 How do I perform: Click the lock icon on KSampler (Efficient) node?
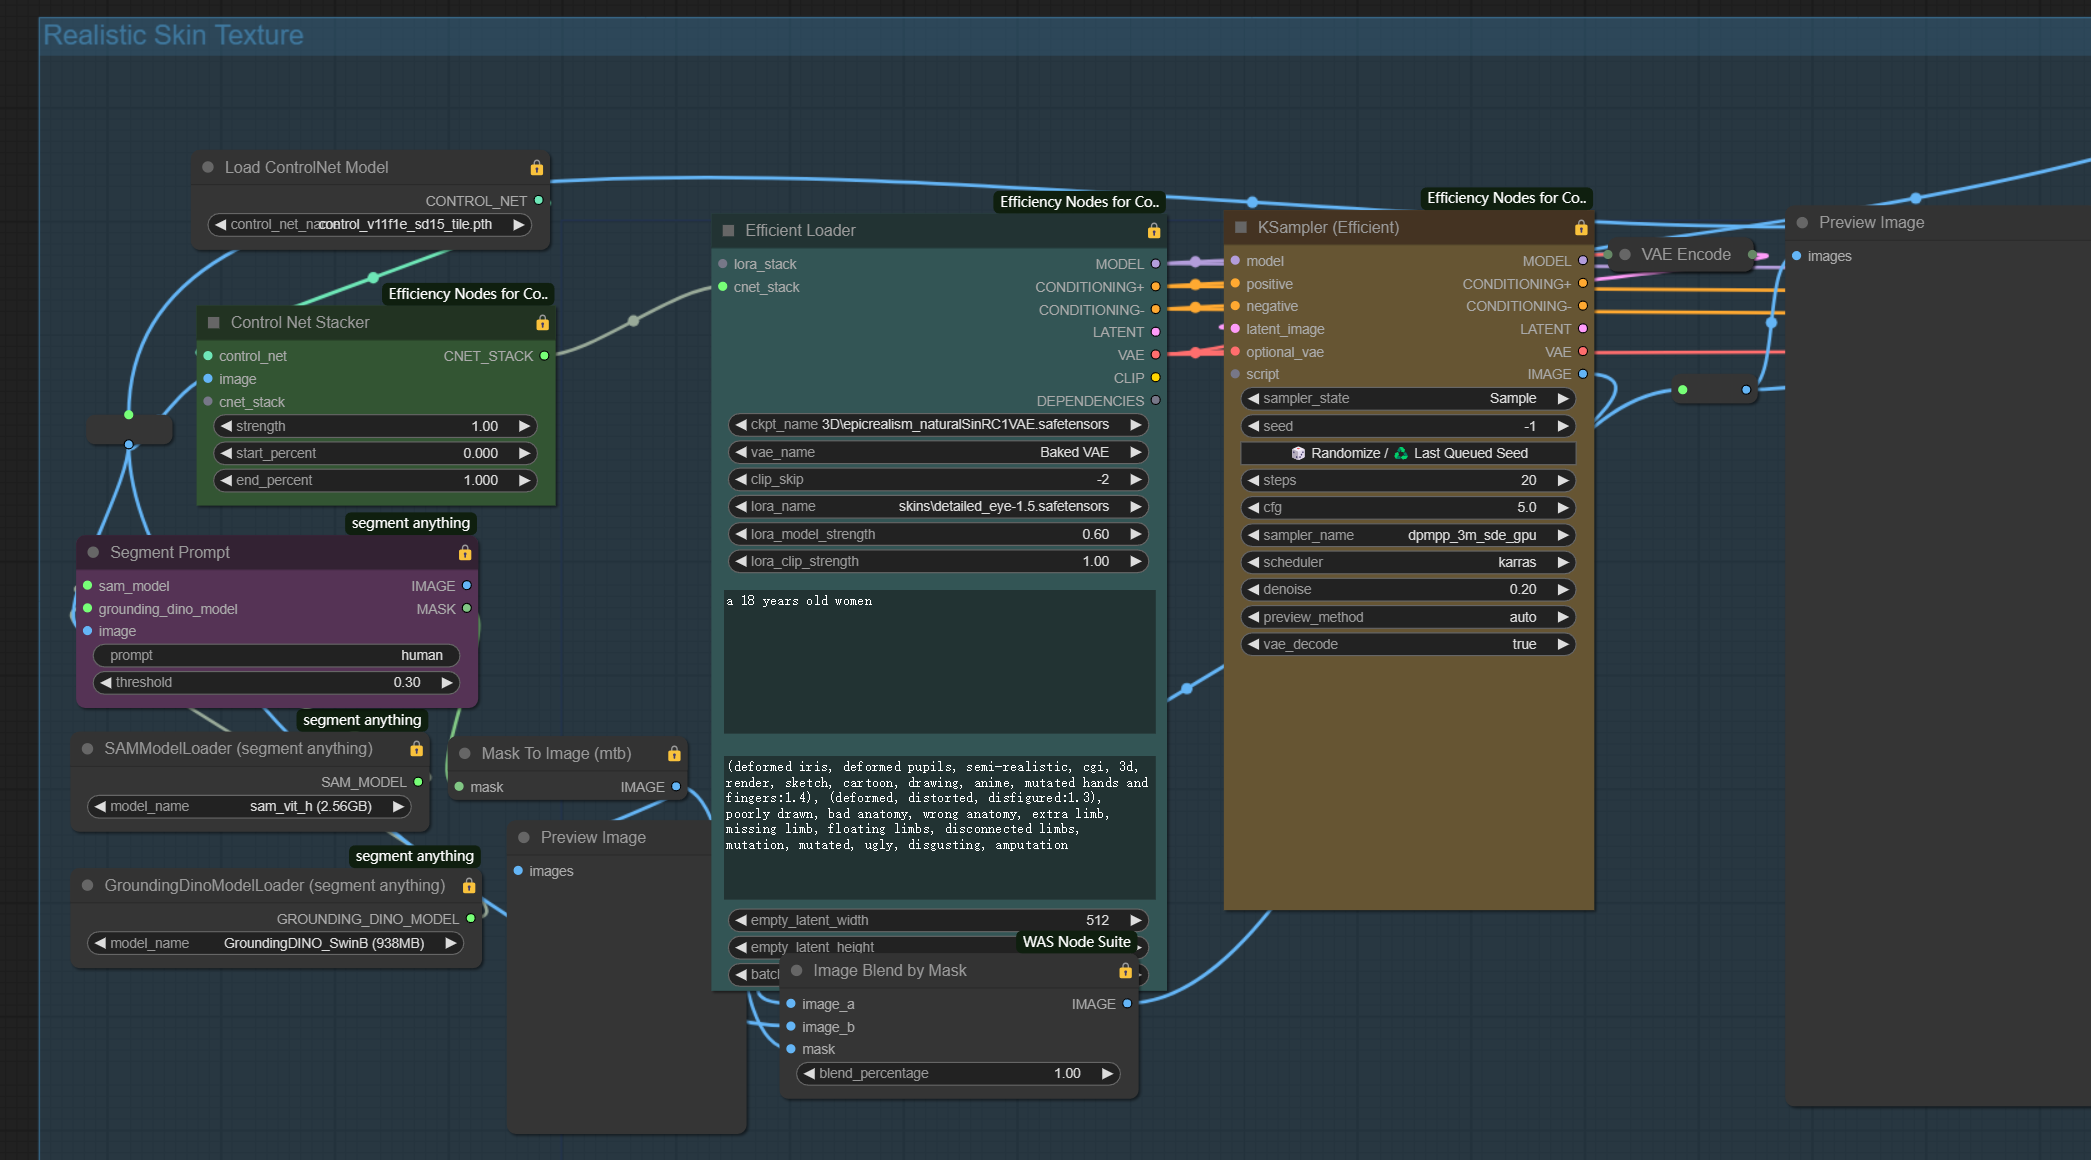[1581, 228]
